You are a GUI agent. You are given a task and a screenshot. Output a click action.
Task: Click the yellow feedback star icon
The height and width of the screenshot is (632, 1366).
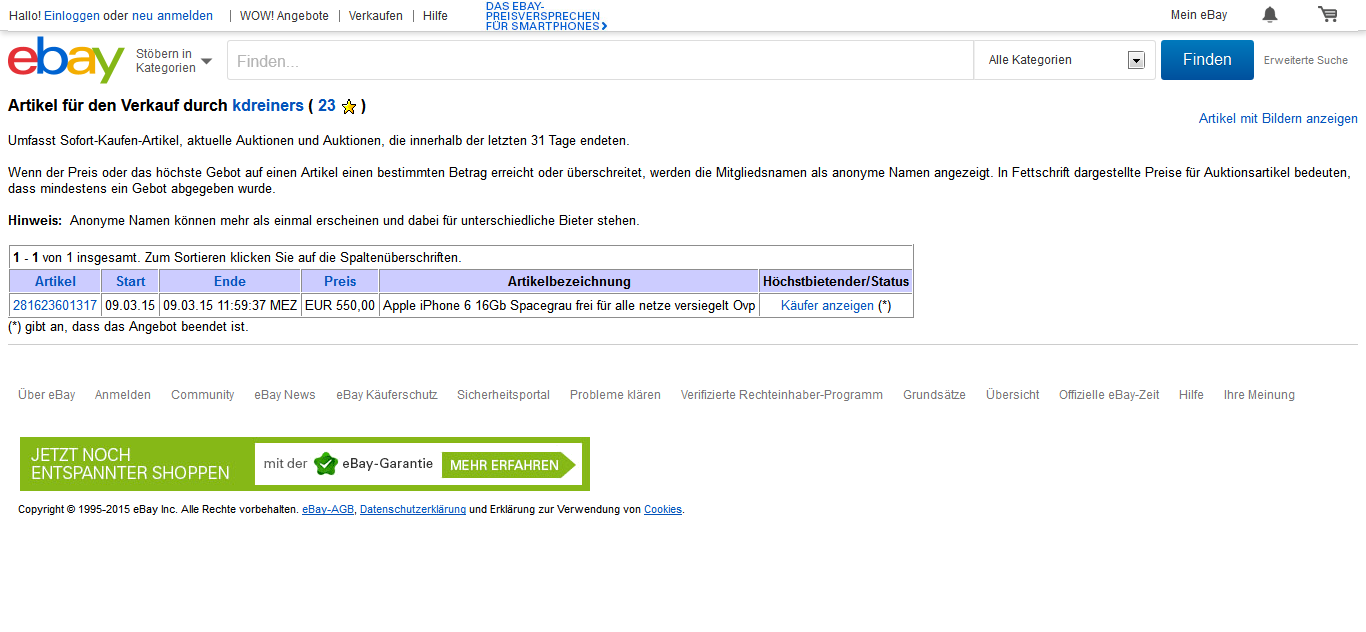click(349, 106)
